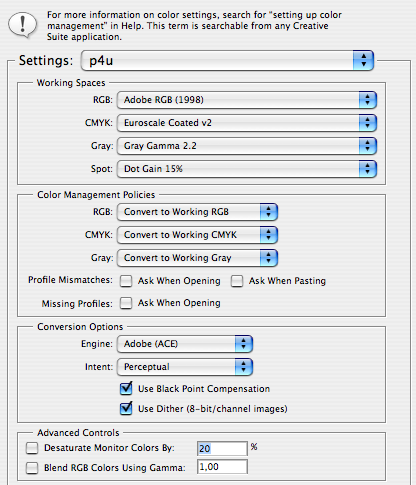Open the Settings p4u dropdown
Screen dimensions: 416x485
coord(227,61)
